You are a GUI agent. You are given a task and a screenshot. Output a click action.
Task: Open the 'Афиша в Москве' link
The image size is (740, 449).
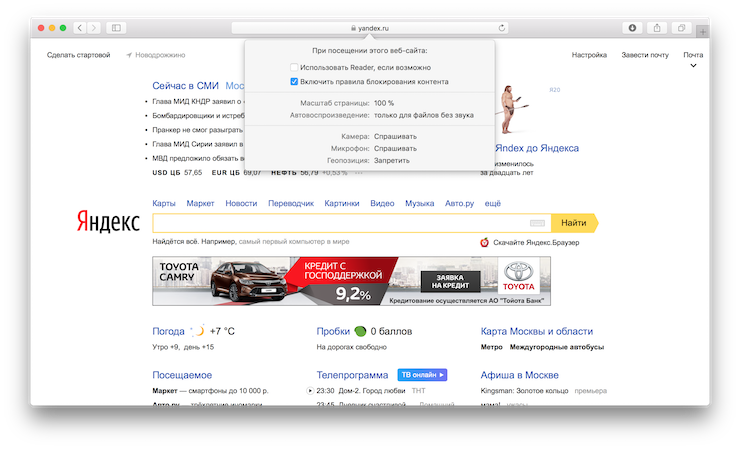click(519, 375)
